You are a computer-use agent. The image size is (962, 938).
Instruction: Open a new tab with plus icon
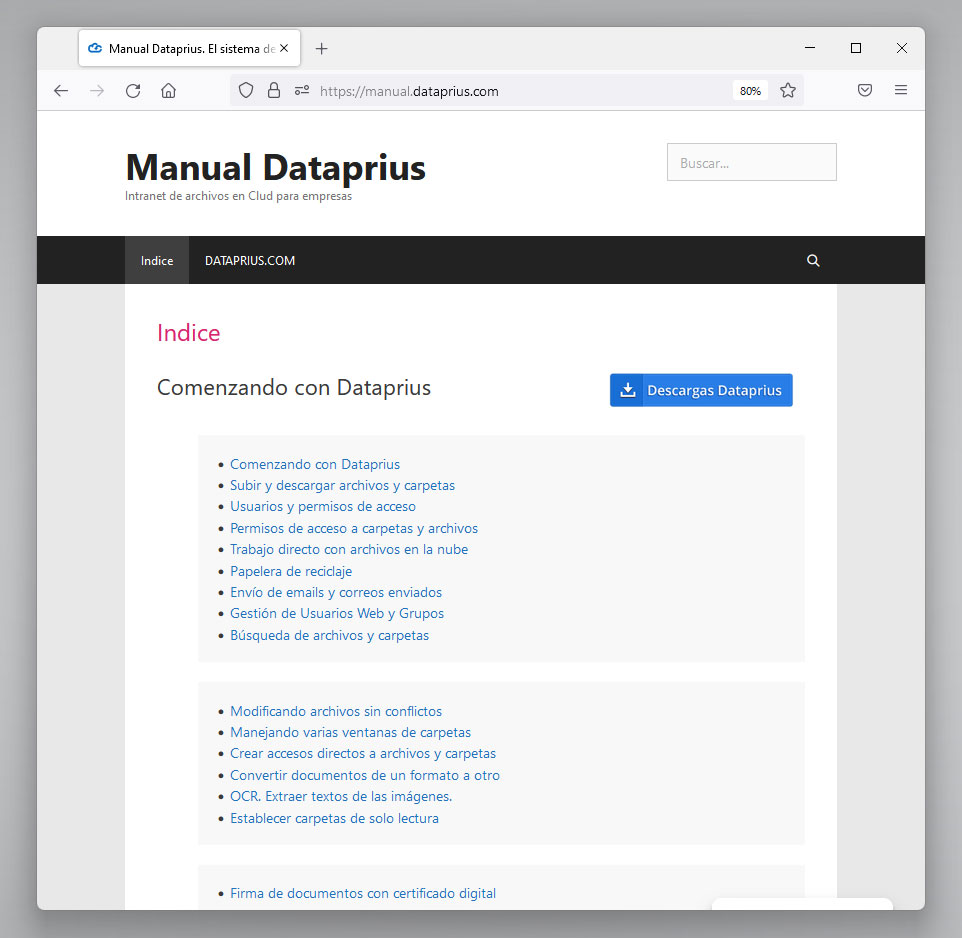(x=321, y=48)
